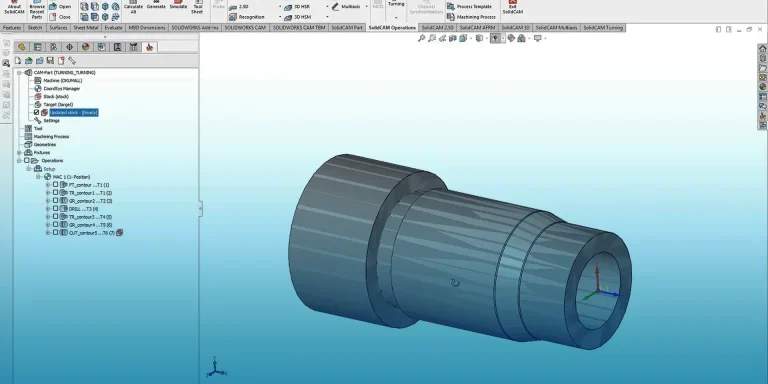The image size is (768, 384).
Task: Select Settings tree item
Action: [x=48, y=120]
